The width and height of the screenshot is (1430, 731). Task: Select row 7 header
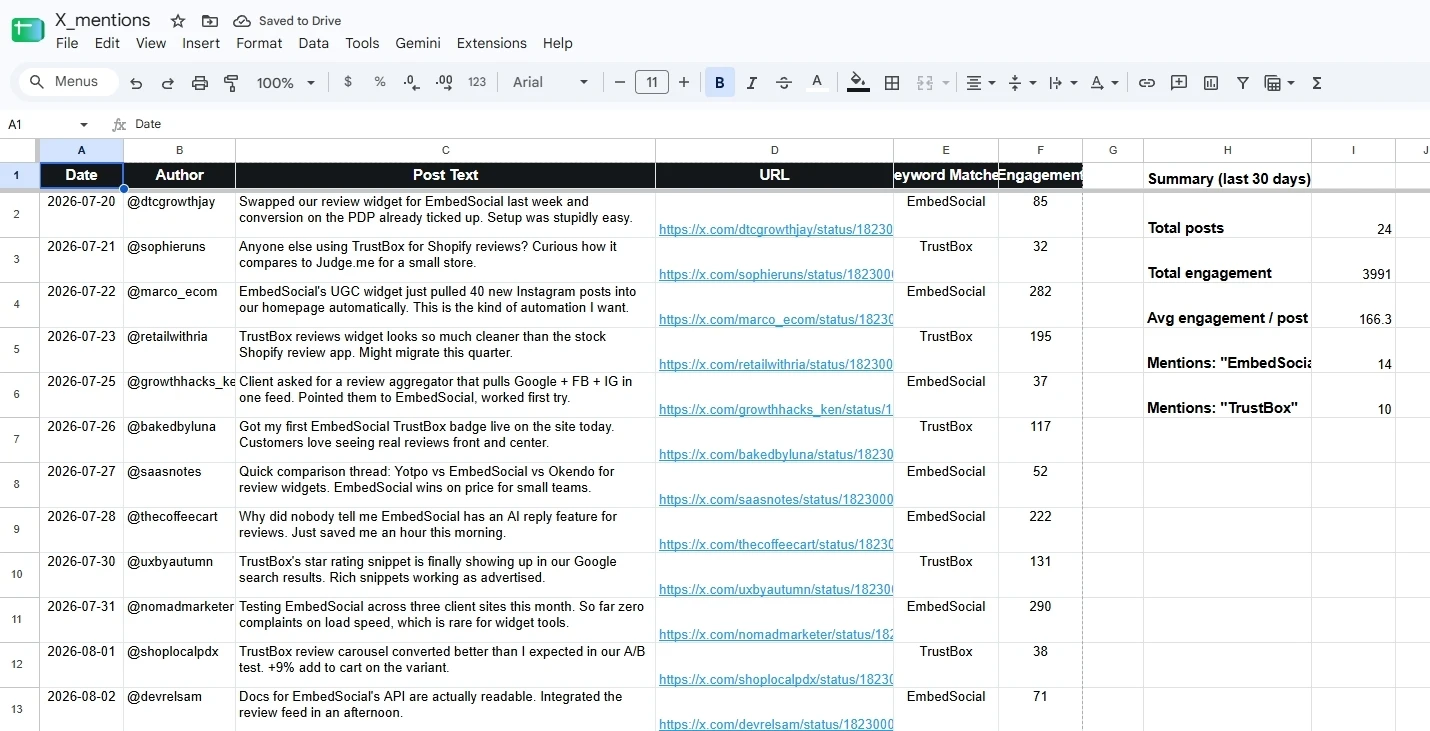coord(16,440)
